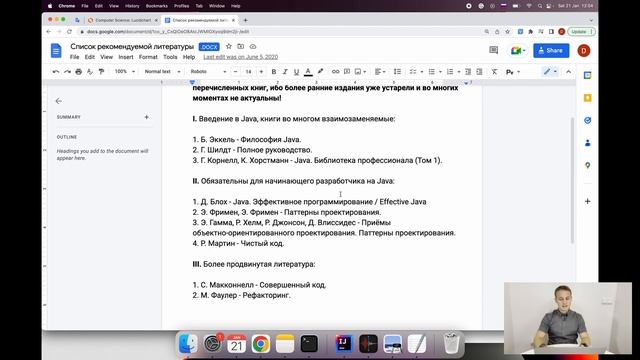Open the text alignment dropdown
Image resolution: width=640 pixels, height=360 pixels.
pyautogui.click(x=380, y=72)
